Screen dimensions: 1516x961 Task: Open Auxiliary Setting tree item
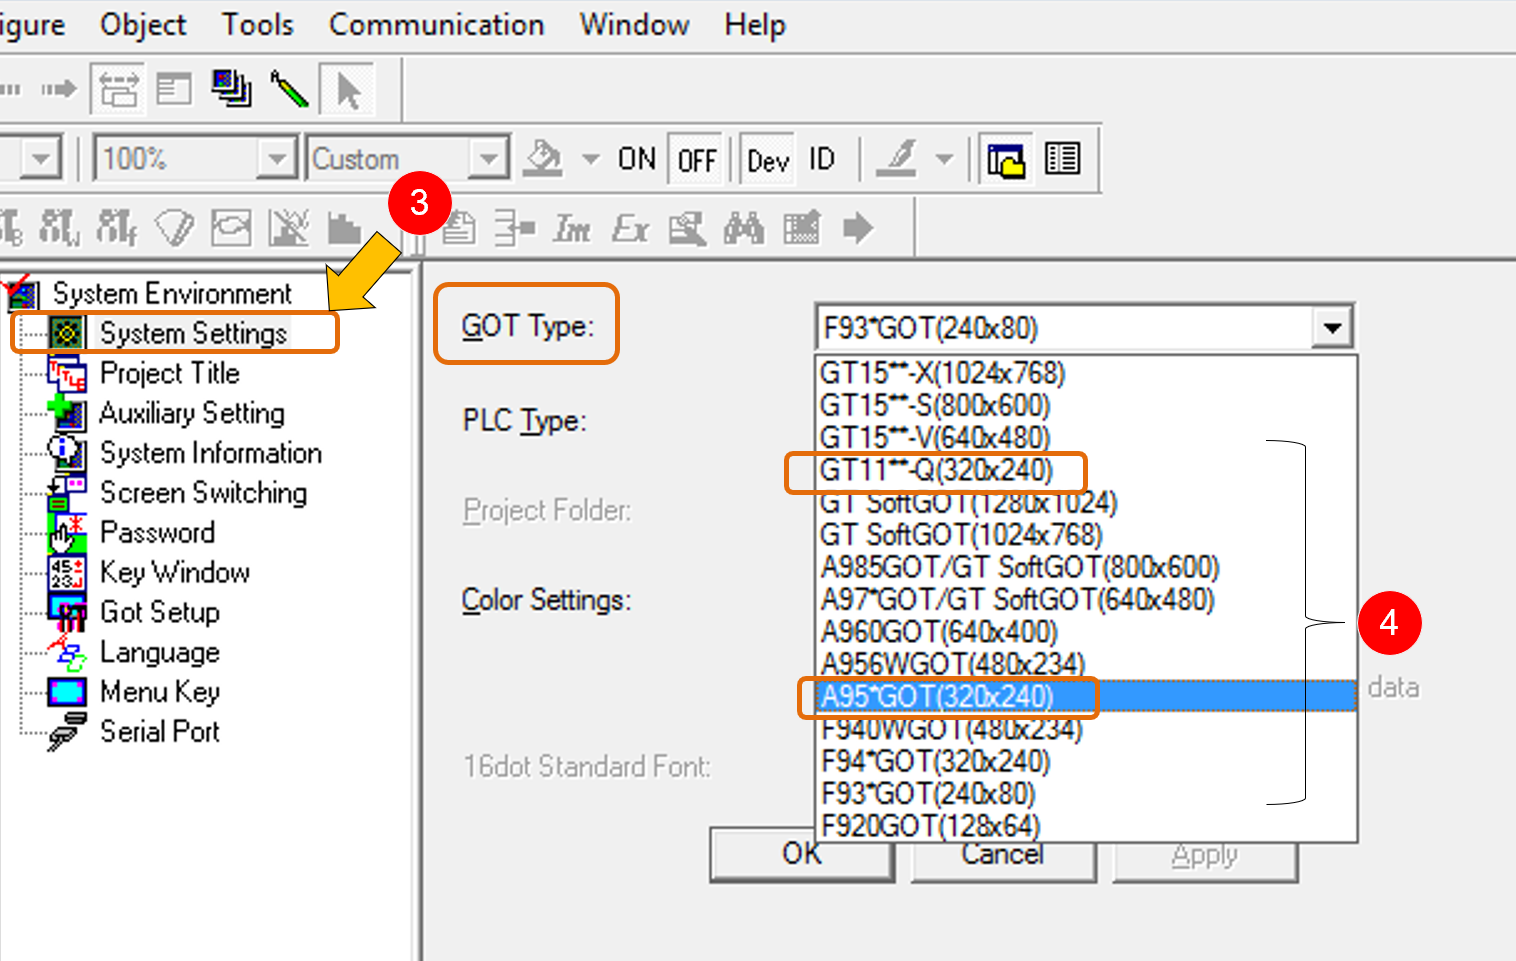192,413
